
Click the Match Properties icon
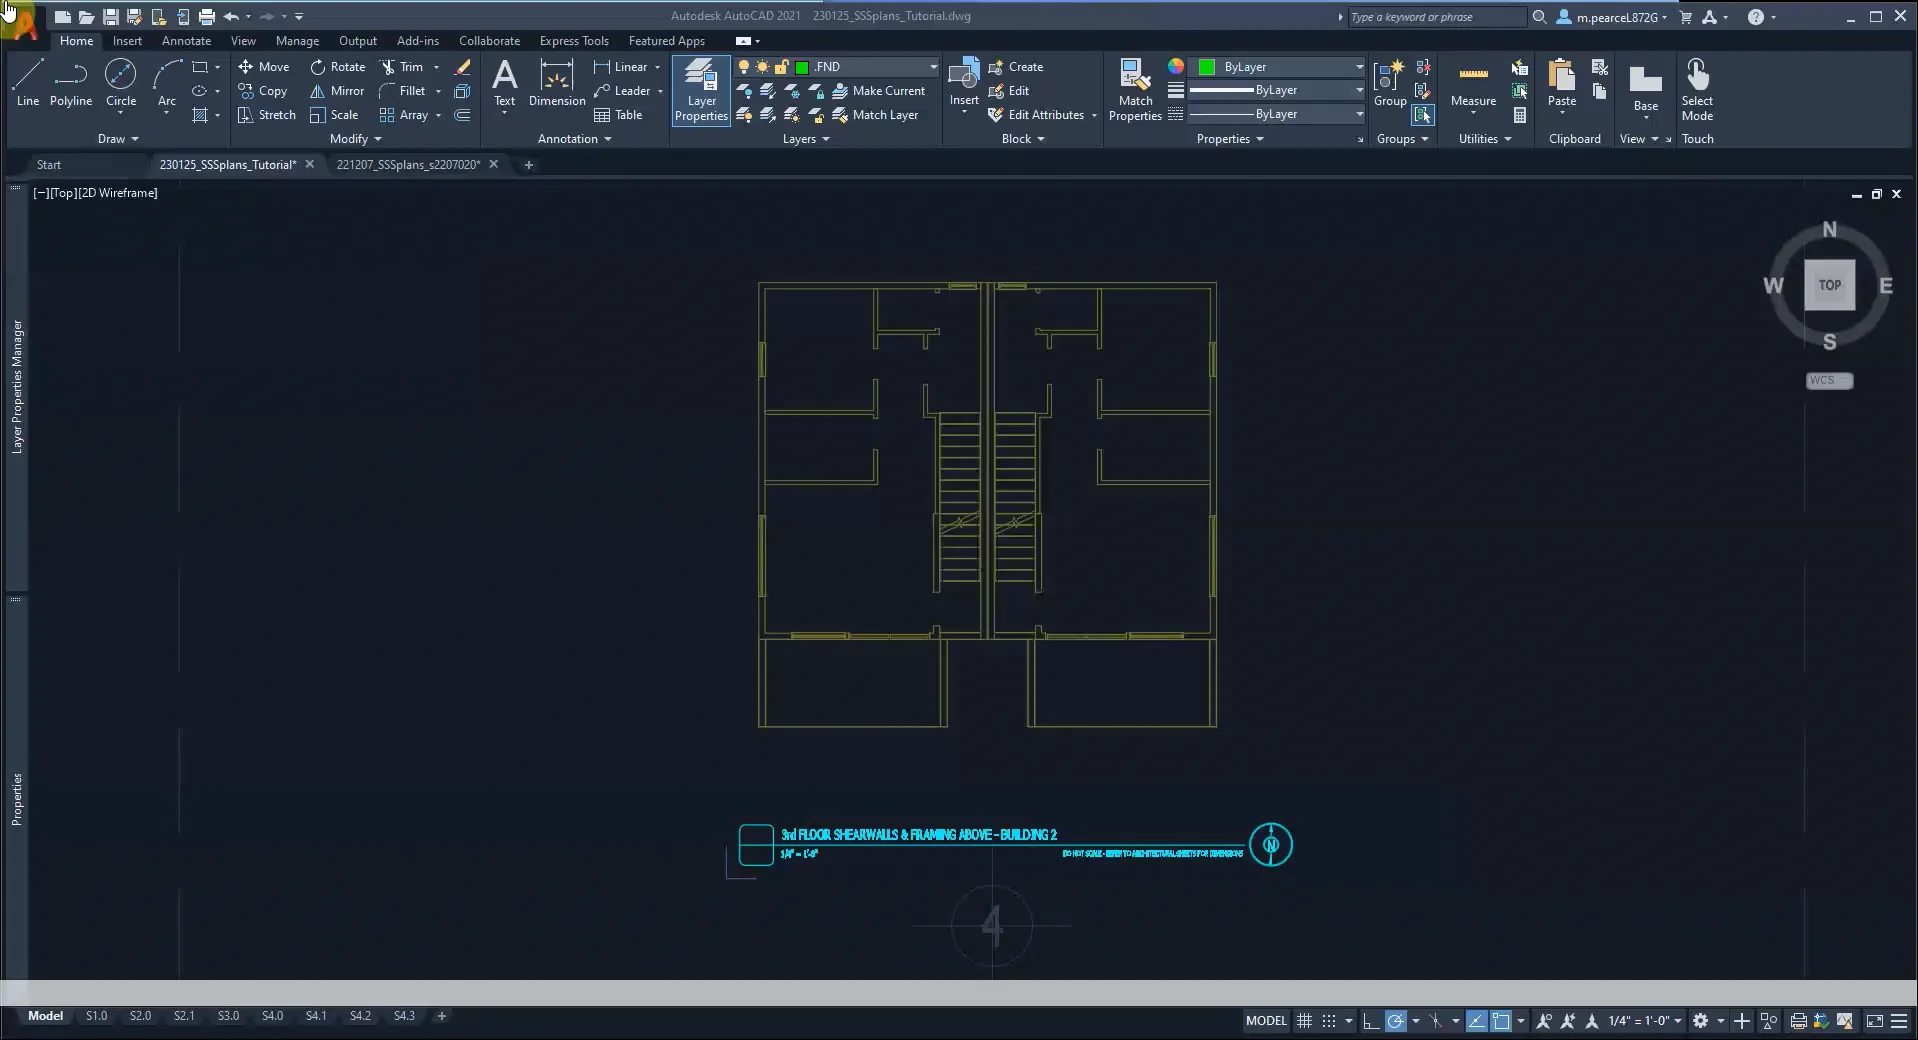(1135, 90)
